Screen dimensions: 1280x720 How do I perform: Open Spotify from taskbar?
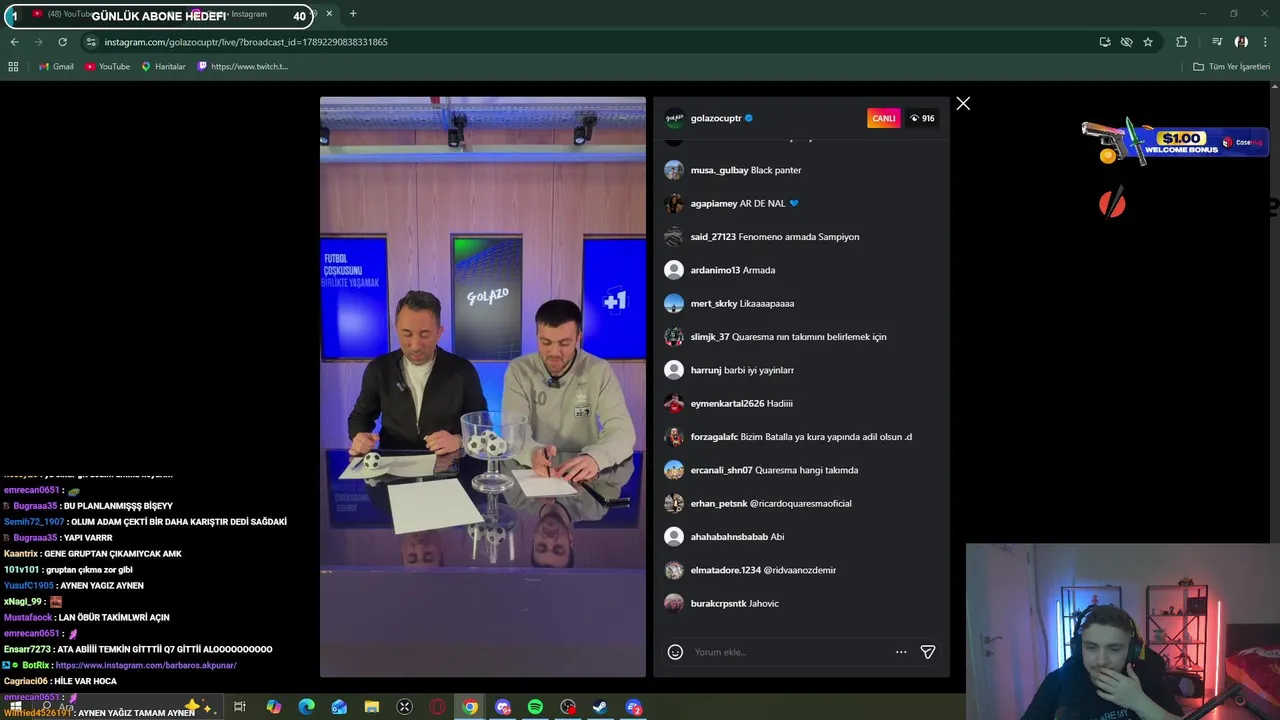click(535, 707)
